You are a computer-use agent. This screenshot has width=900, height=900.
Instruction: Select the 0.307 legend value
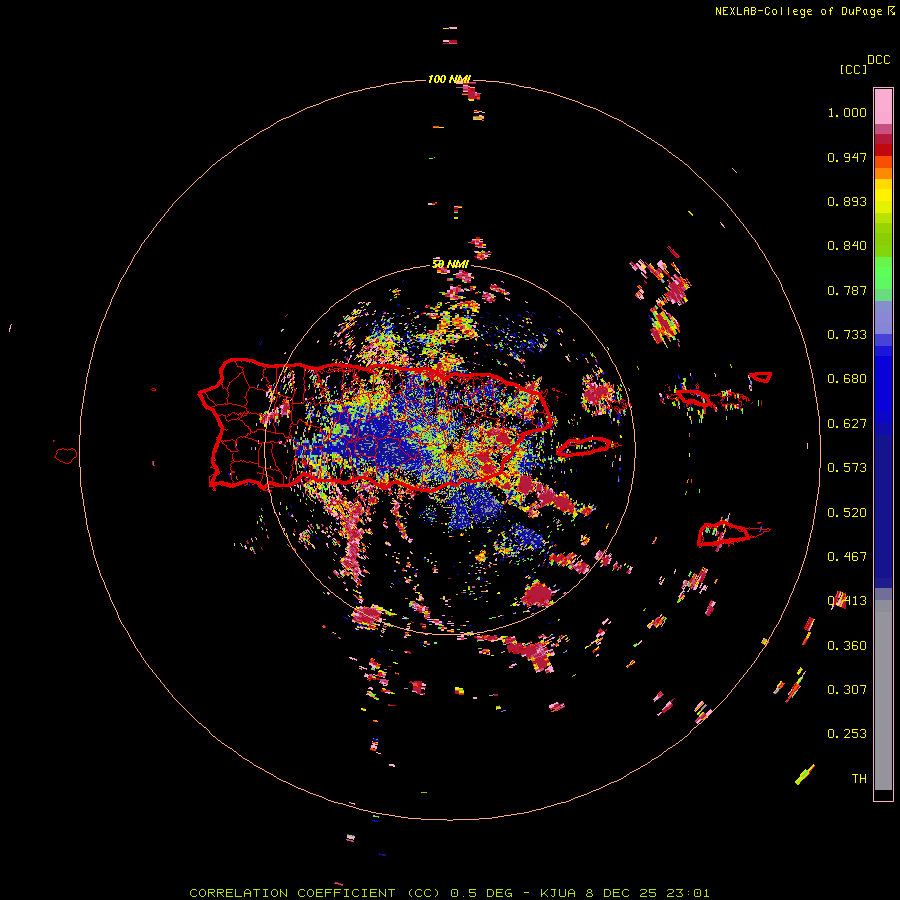click(x=847, y=690)
